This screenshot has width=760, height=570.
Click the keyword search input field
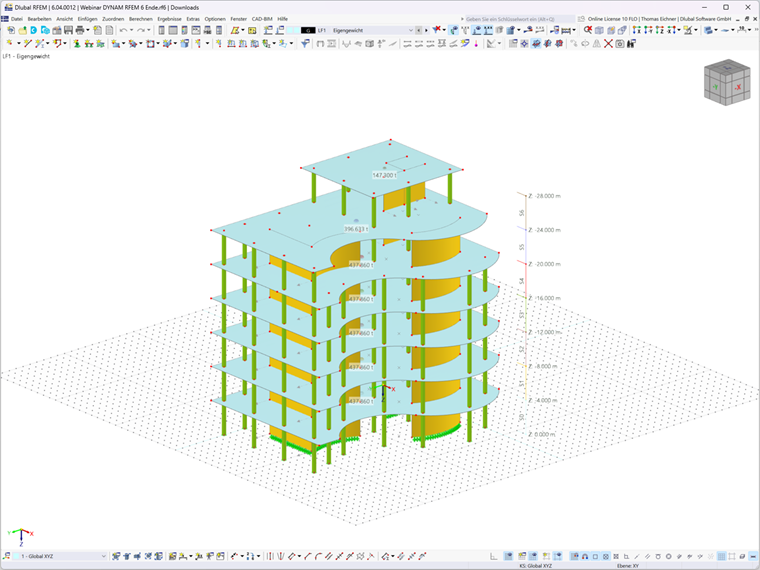[x=519, y=19]
